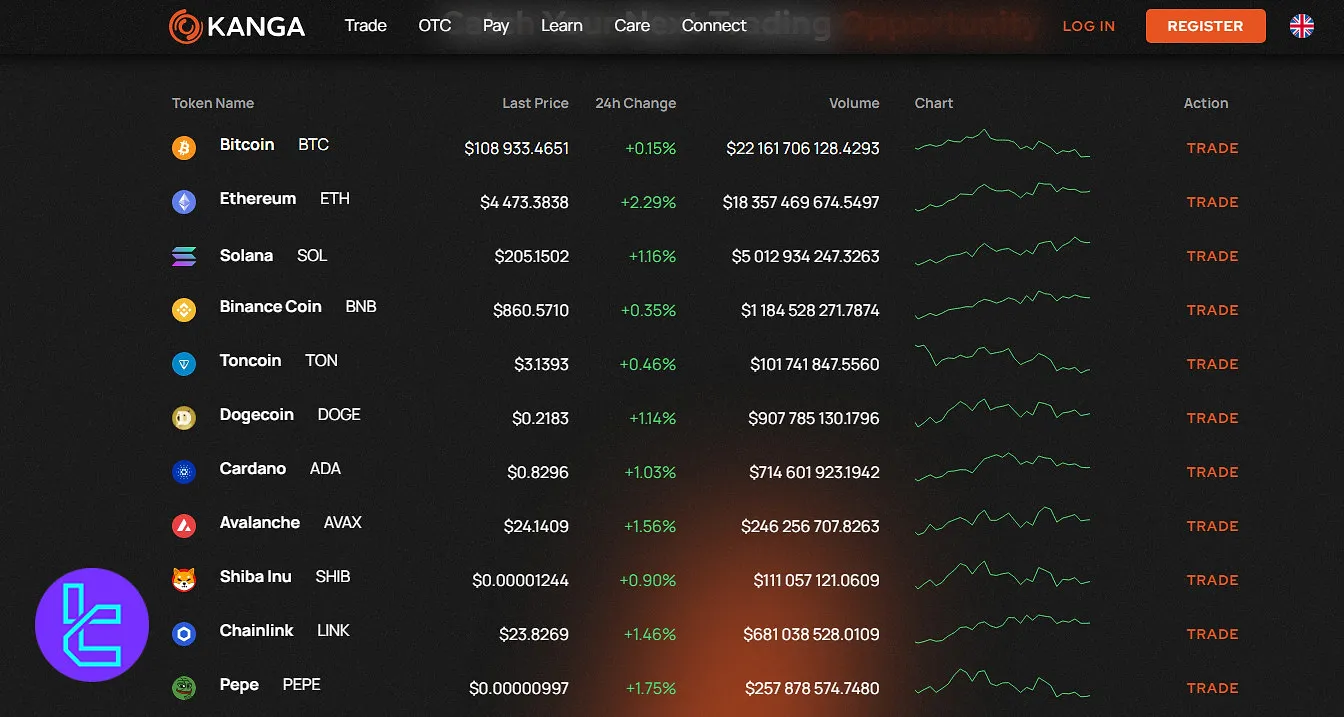Click the Pepe +1.75% change value
Viewport: 1344px width, 717px height.
[651, 688]
